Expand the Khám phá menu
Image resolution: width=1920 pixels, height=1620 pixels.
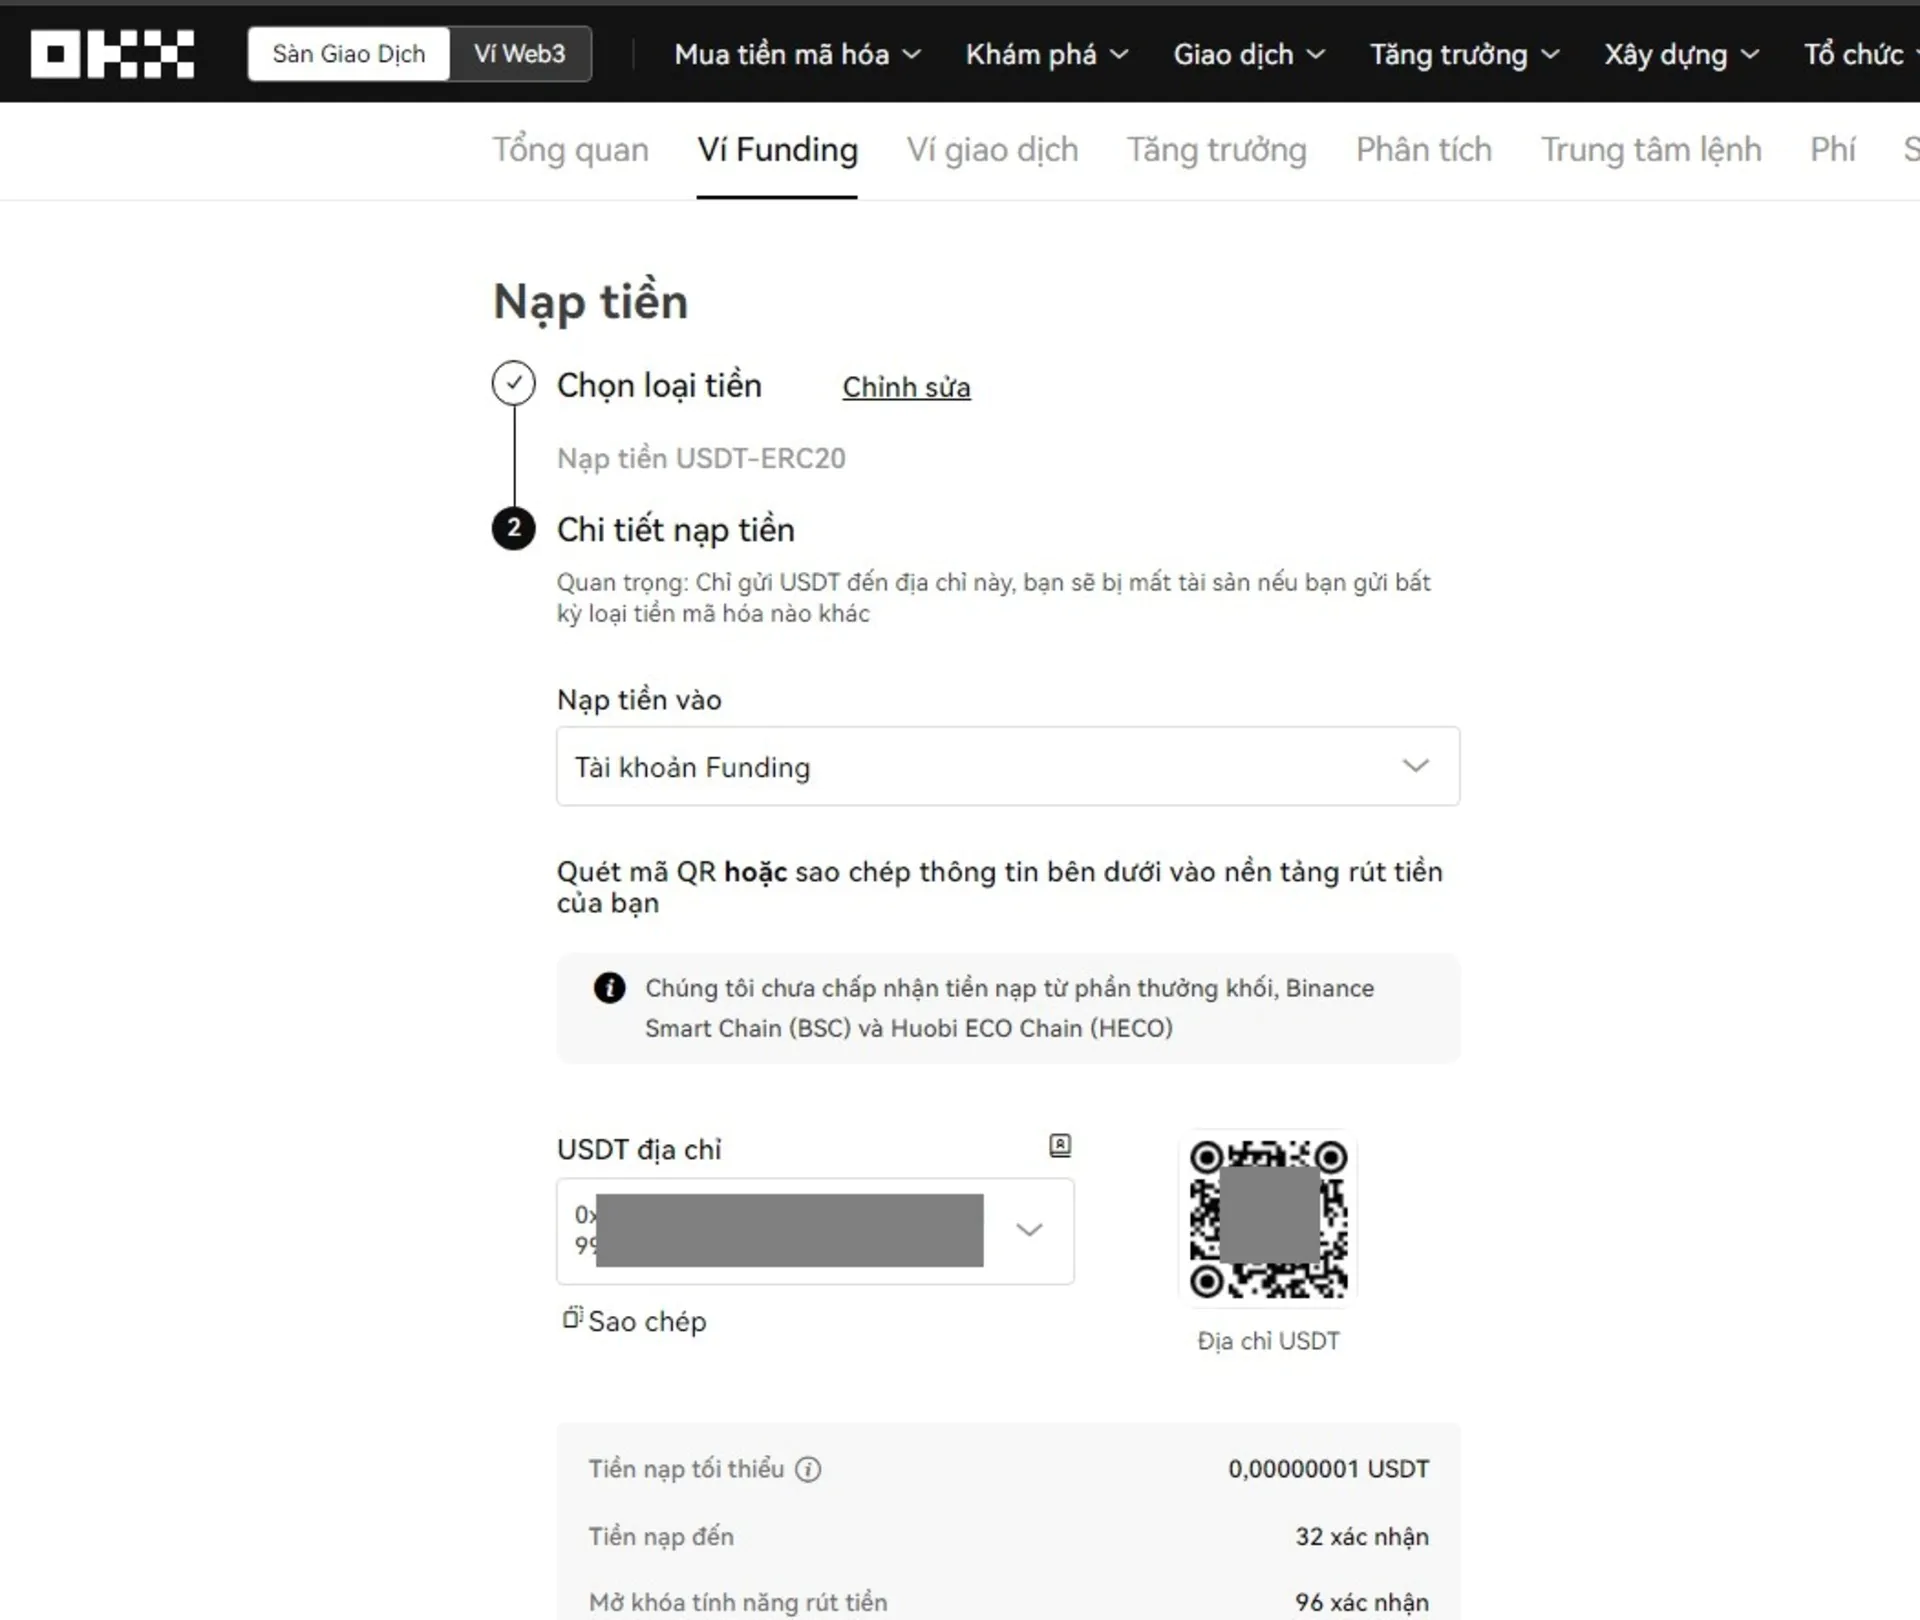pos(1046,54)
